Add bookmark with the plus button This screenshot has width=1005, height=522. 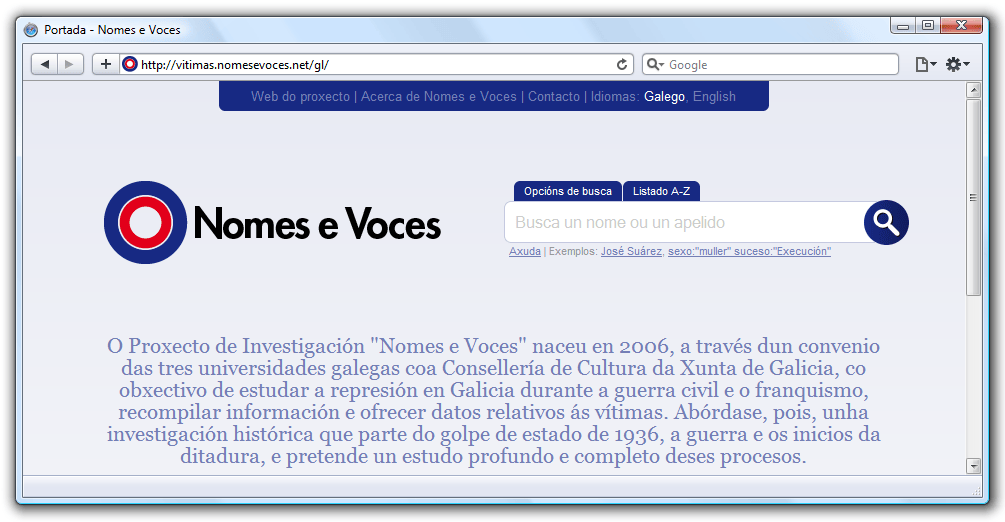coord(106,64)
